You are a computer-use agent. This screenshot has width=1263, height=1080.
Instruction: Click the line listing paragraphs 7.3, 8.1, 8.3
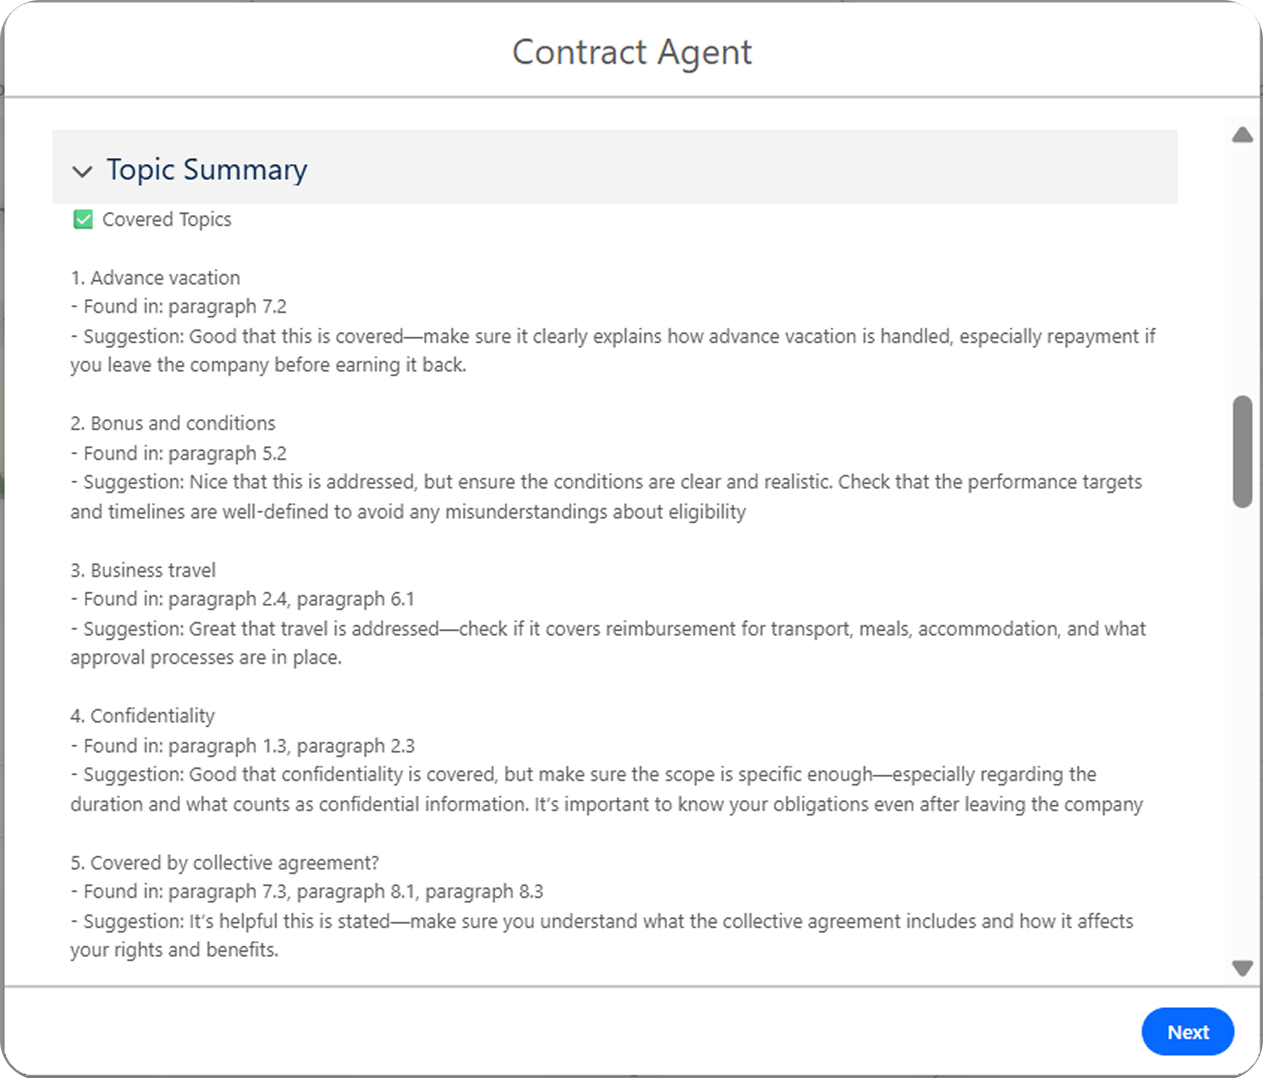pyautogui.click(x=307, y=891)
